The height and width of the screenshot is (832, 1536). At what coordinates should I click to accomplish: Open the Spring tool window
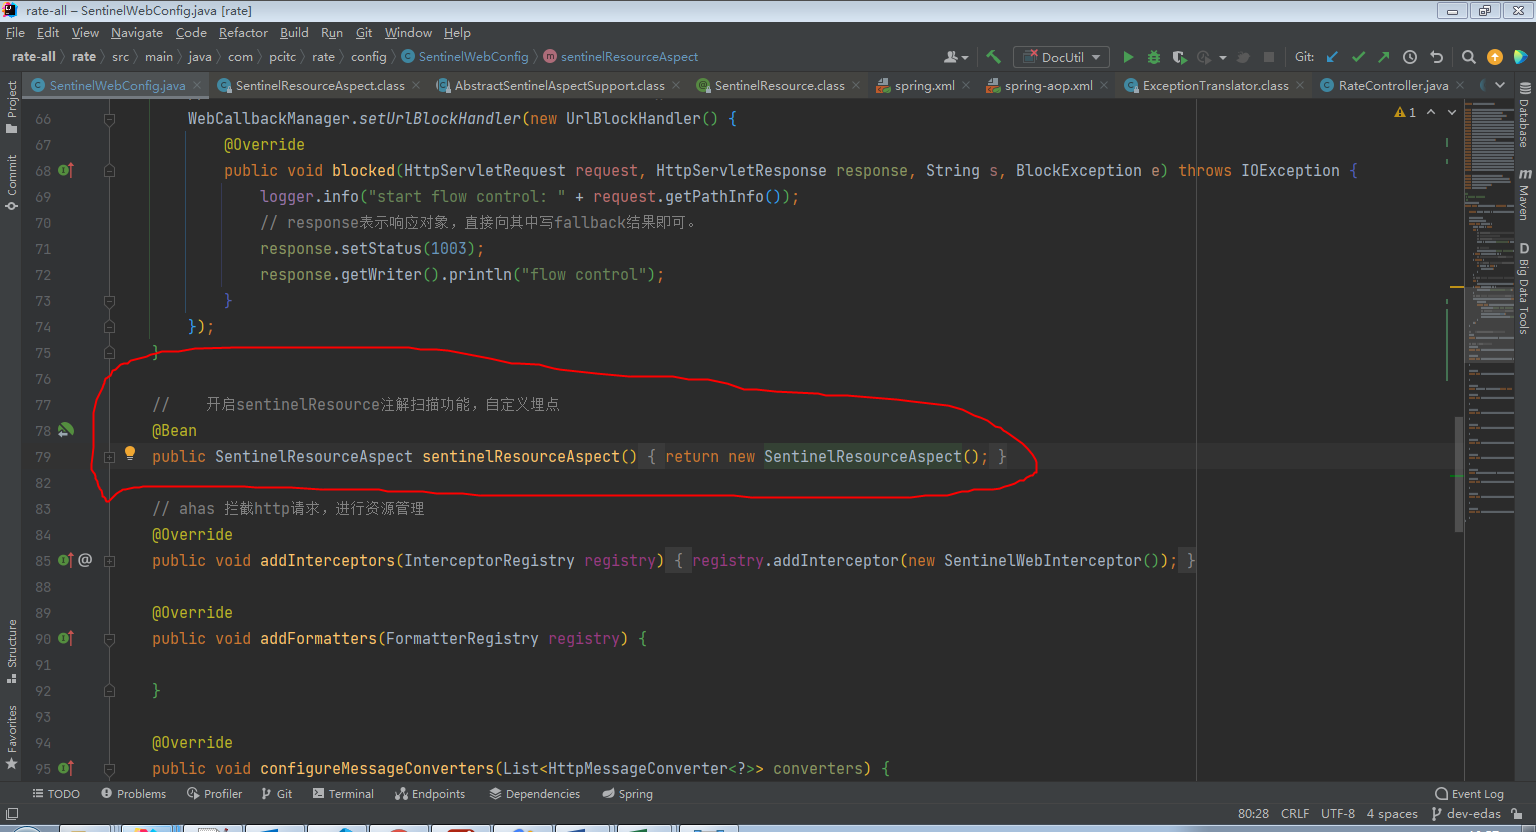tap(627, 794)
